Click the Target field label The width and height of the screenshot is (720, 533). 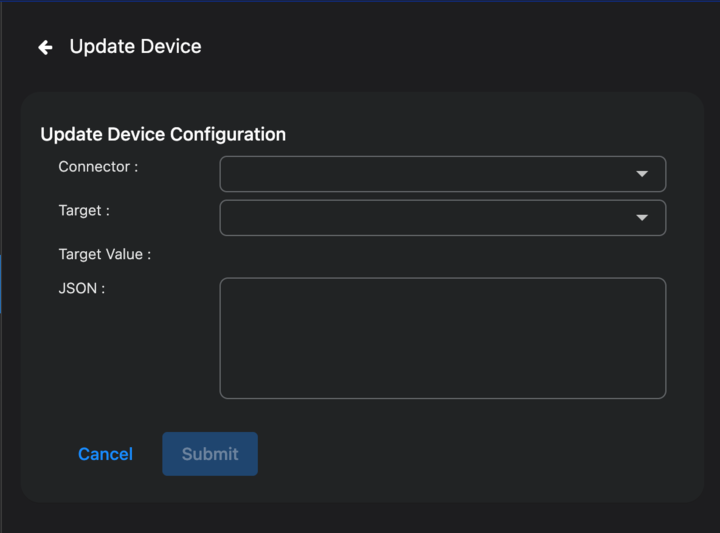coord(84,211)
